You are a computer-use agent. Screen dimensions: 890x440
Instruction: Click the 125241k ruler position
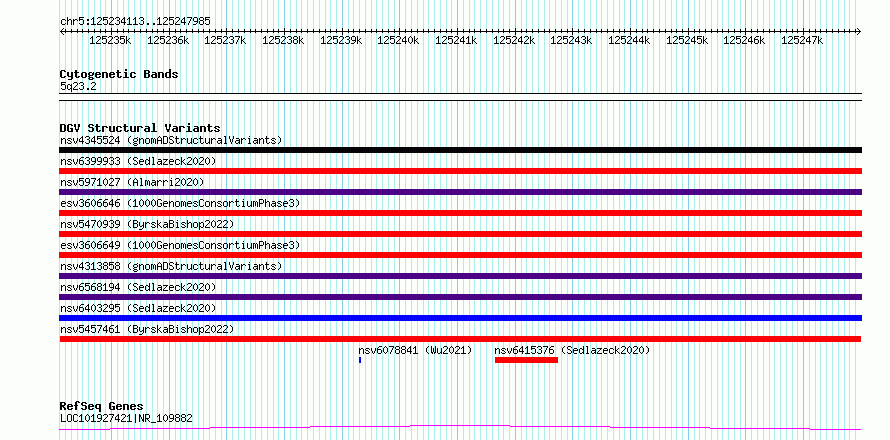(456, 40)
